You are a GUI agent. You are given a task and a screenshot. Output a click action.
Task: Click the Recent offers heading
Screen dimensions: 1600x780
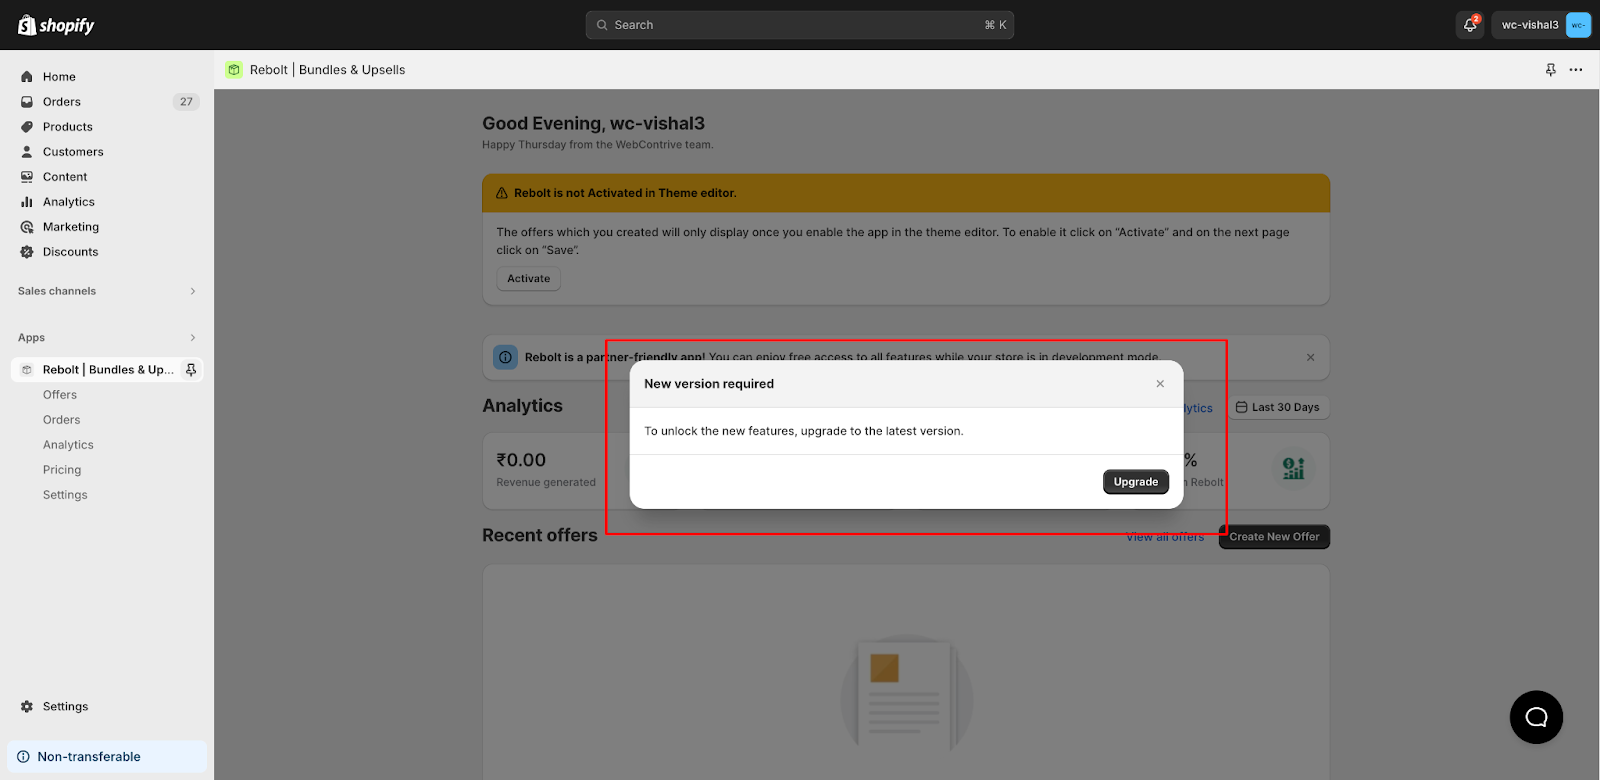point(540,535)
